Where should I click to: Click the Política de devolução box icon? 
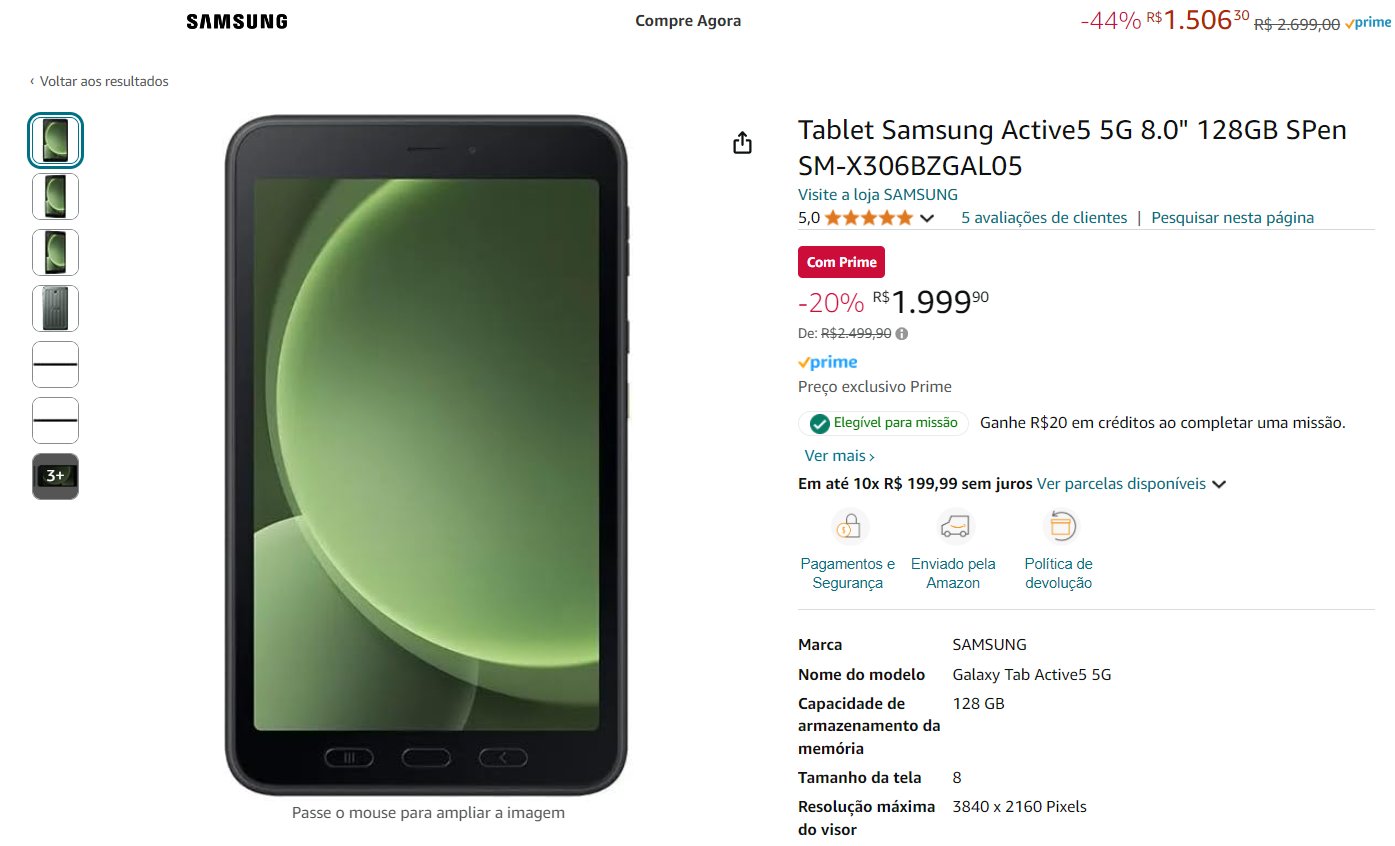(1059, 525)
